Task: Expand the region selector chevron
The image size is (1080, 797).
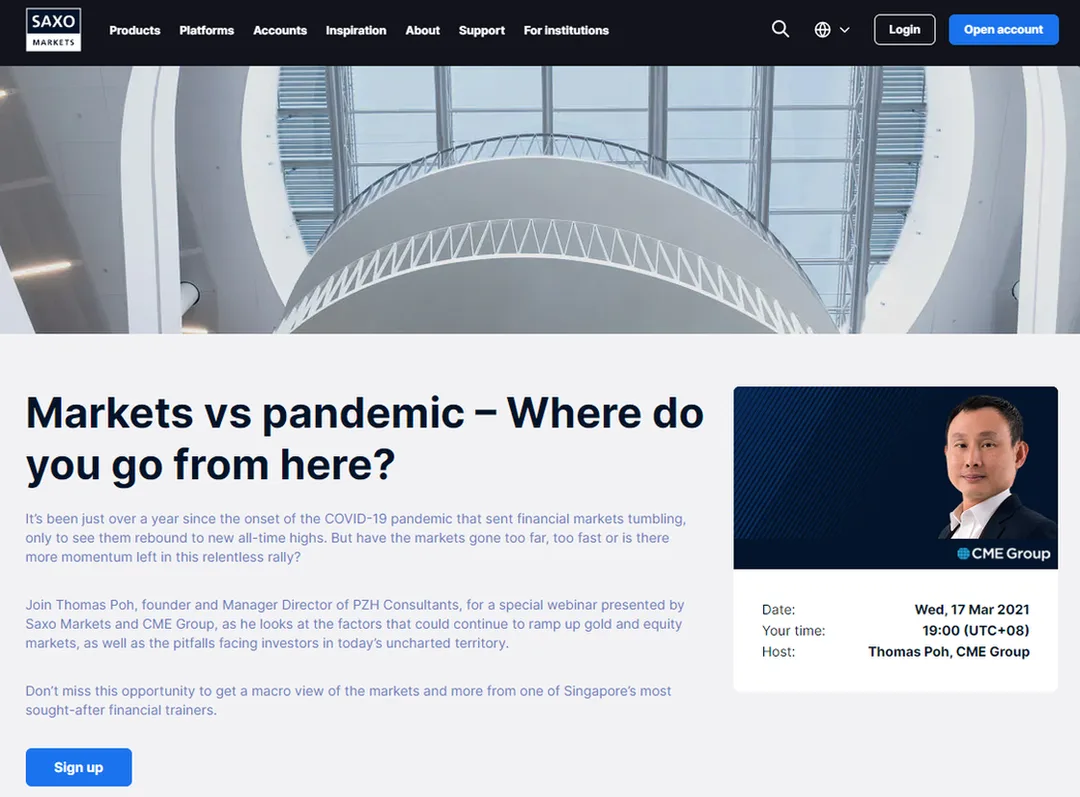Action: [844, 30]
